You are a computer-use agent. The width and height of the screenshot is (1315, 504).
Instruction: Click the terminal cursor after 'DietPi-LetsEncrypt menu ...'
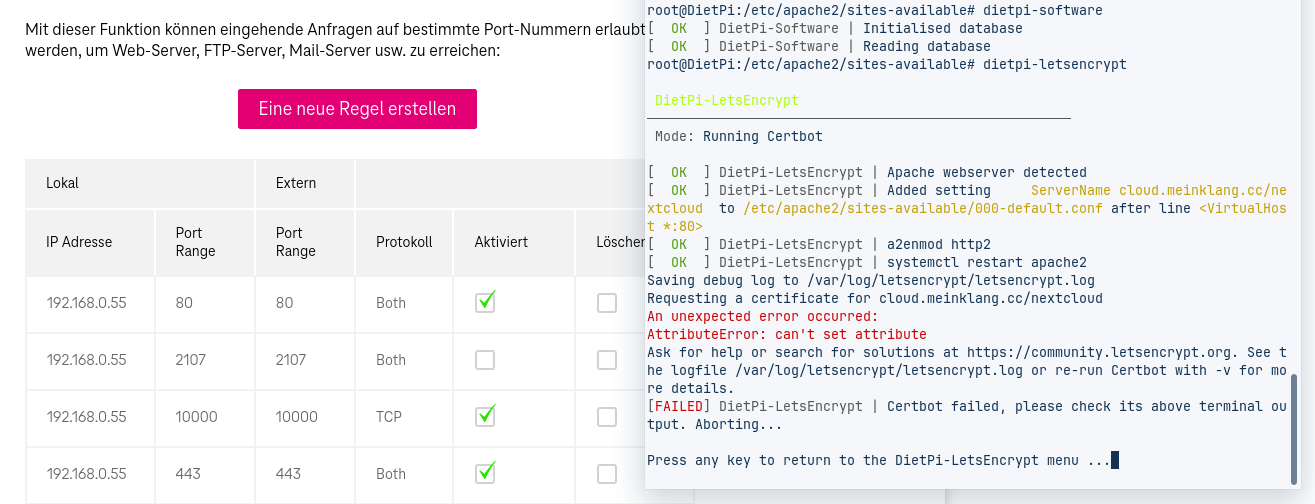[x=1115, y=460]
